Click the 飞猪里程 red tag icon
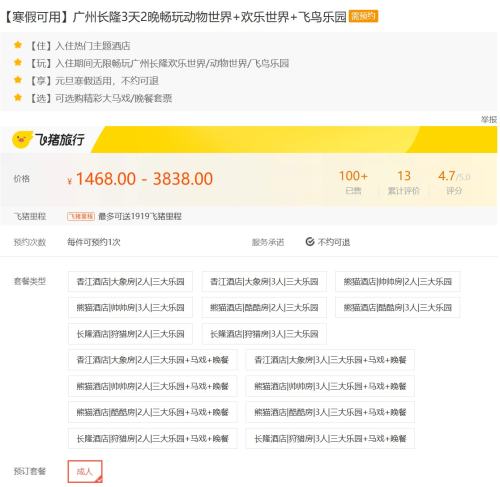This screenshot has width=500, height=487. coord(81,216)
